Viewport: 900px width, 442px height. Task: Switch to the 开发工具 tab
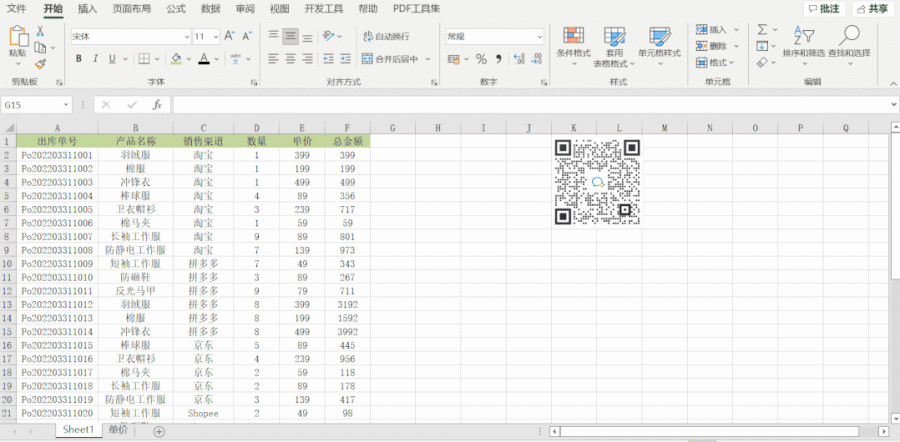324,9
